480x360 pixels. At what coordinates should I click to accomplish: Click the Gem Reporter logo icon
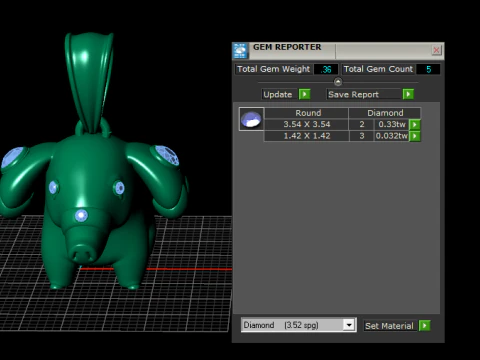click(240, 51)
